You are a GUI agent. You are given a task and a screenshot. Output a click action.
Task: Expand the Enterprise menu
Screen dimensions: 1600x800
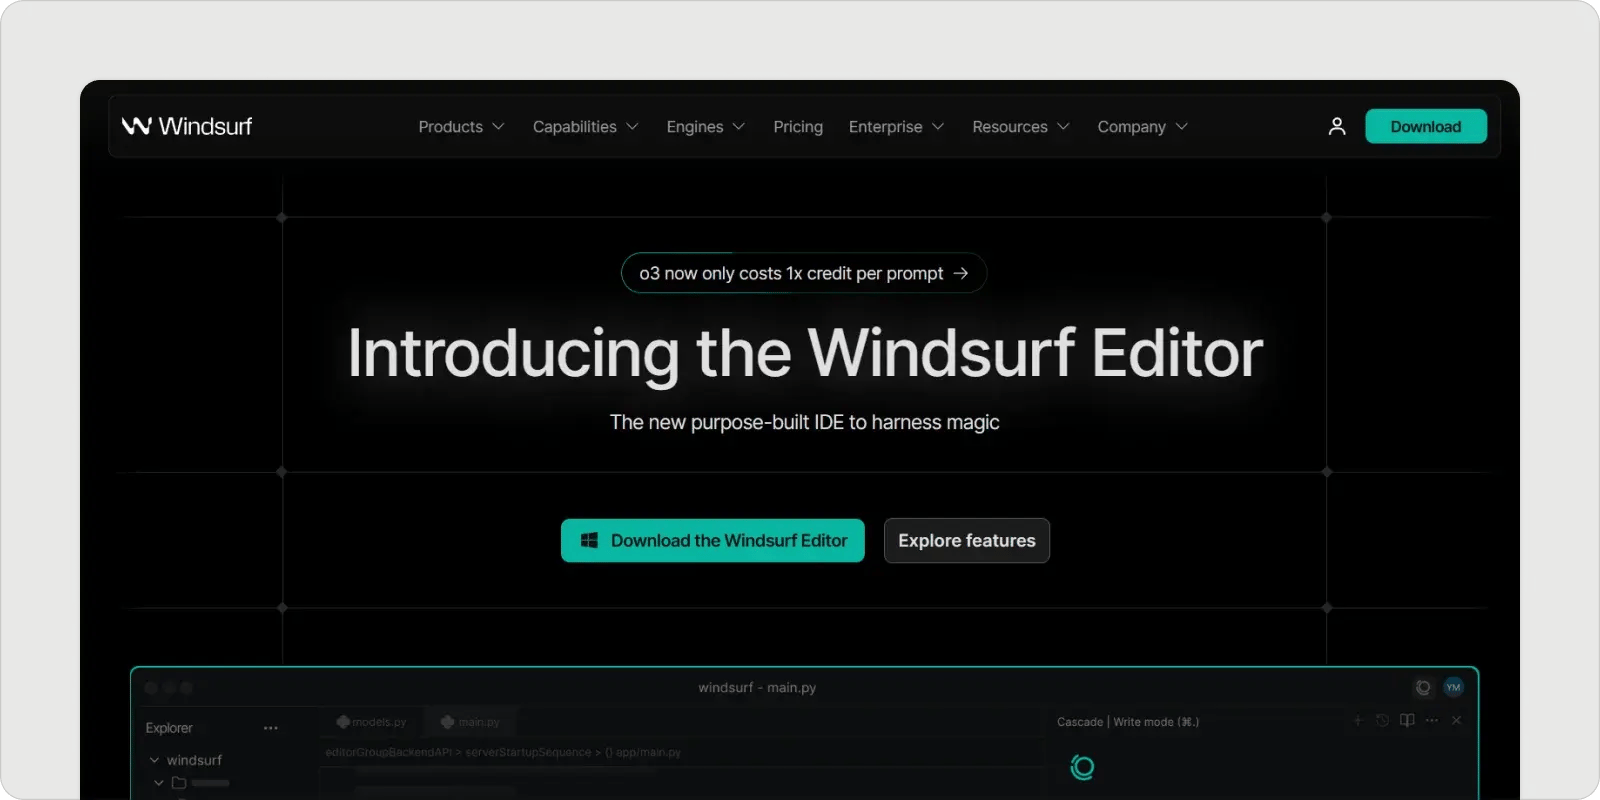(896, 127)
